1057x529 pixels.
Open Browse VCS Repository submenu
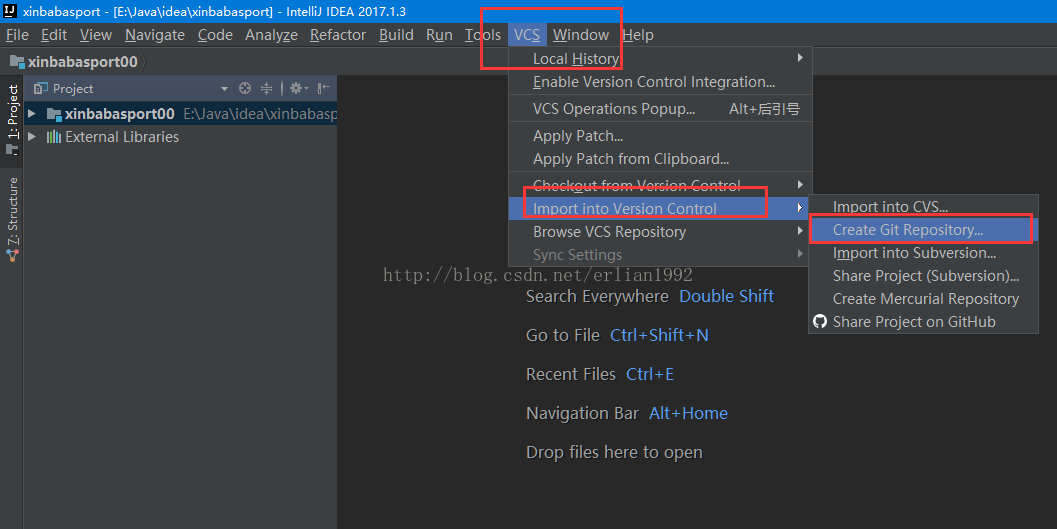coord(660,232)
